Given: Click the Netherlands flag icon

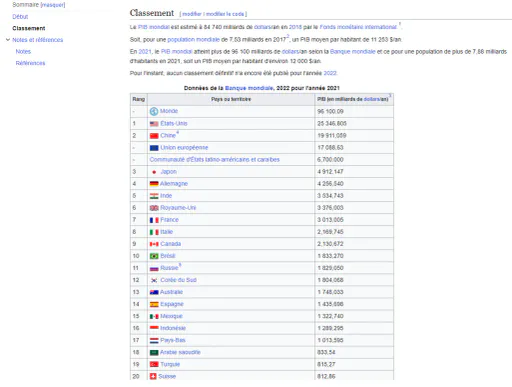Looking at the screenshot, I should point(154,340).
